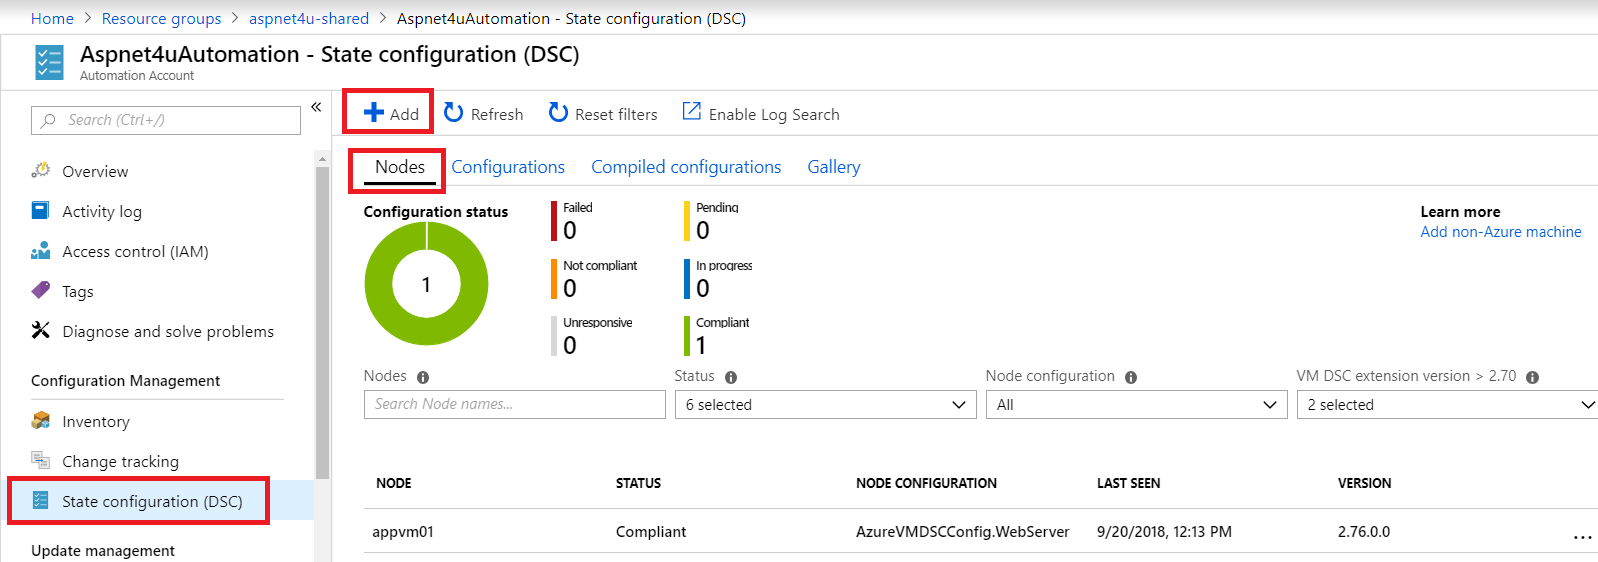Click the Add plus icon
Screen dimensions: 1598x562
[x=374, y=112]
